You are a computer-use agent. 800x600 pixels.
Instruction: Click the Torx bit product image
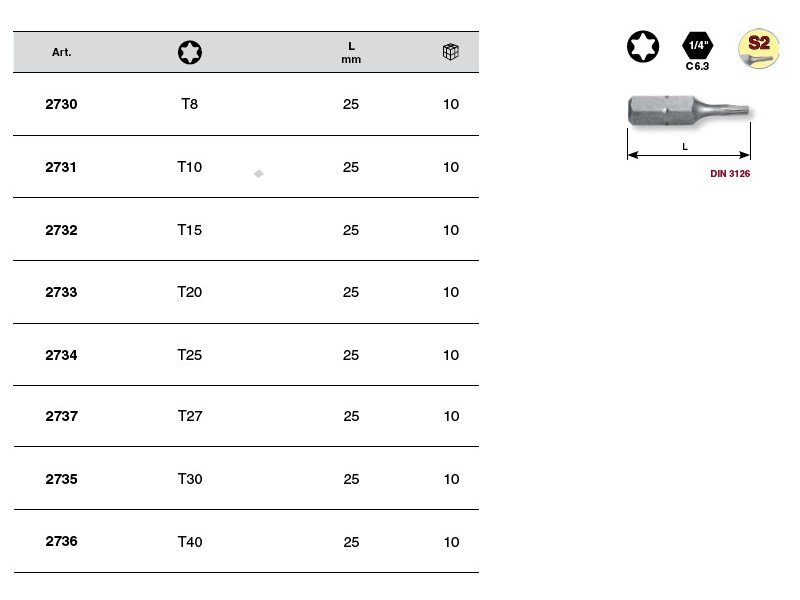click(688, 111)
